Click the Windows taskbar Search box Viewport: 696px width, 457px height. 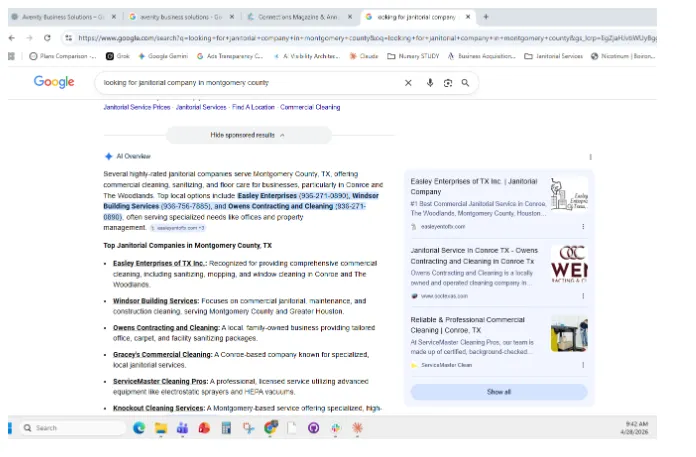pos(74,428)
